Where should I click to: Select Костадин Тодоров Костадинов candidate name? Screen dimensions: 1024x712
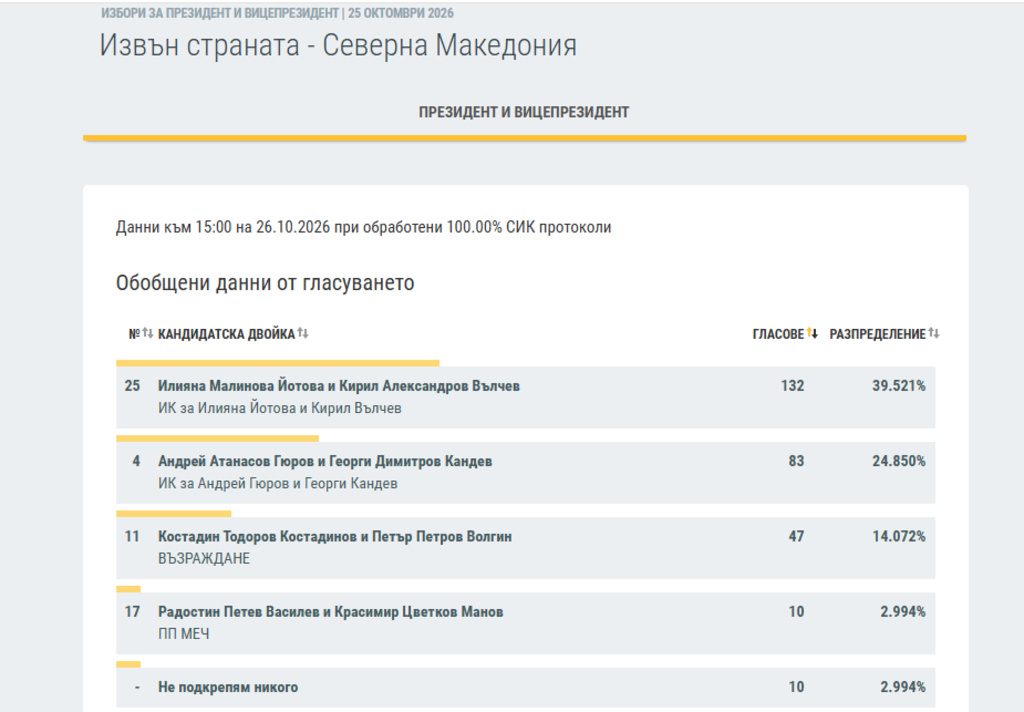(x=335, y=536)
